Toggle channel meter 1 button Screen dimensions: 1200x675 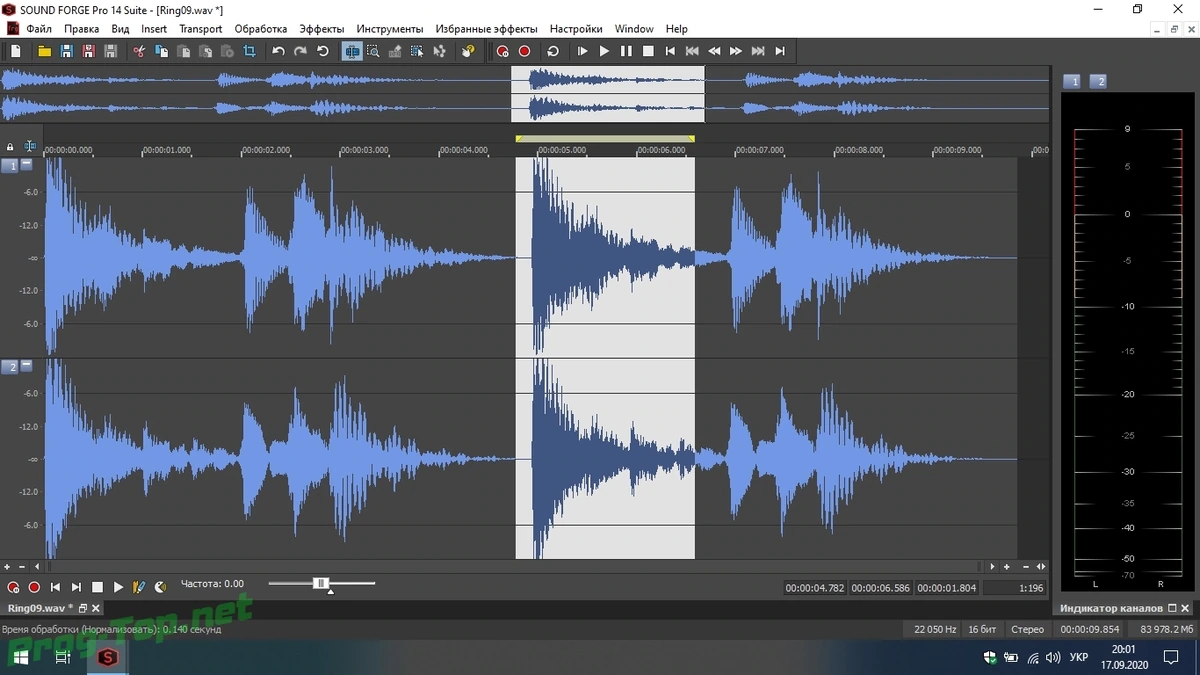point(1072,81)
